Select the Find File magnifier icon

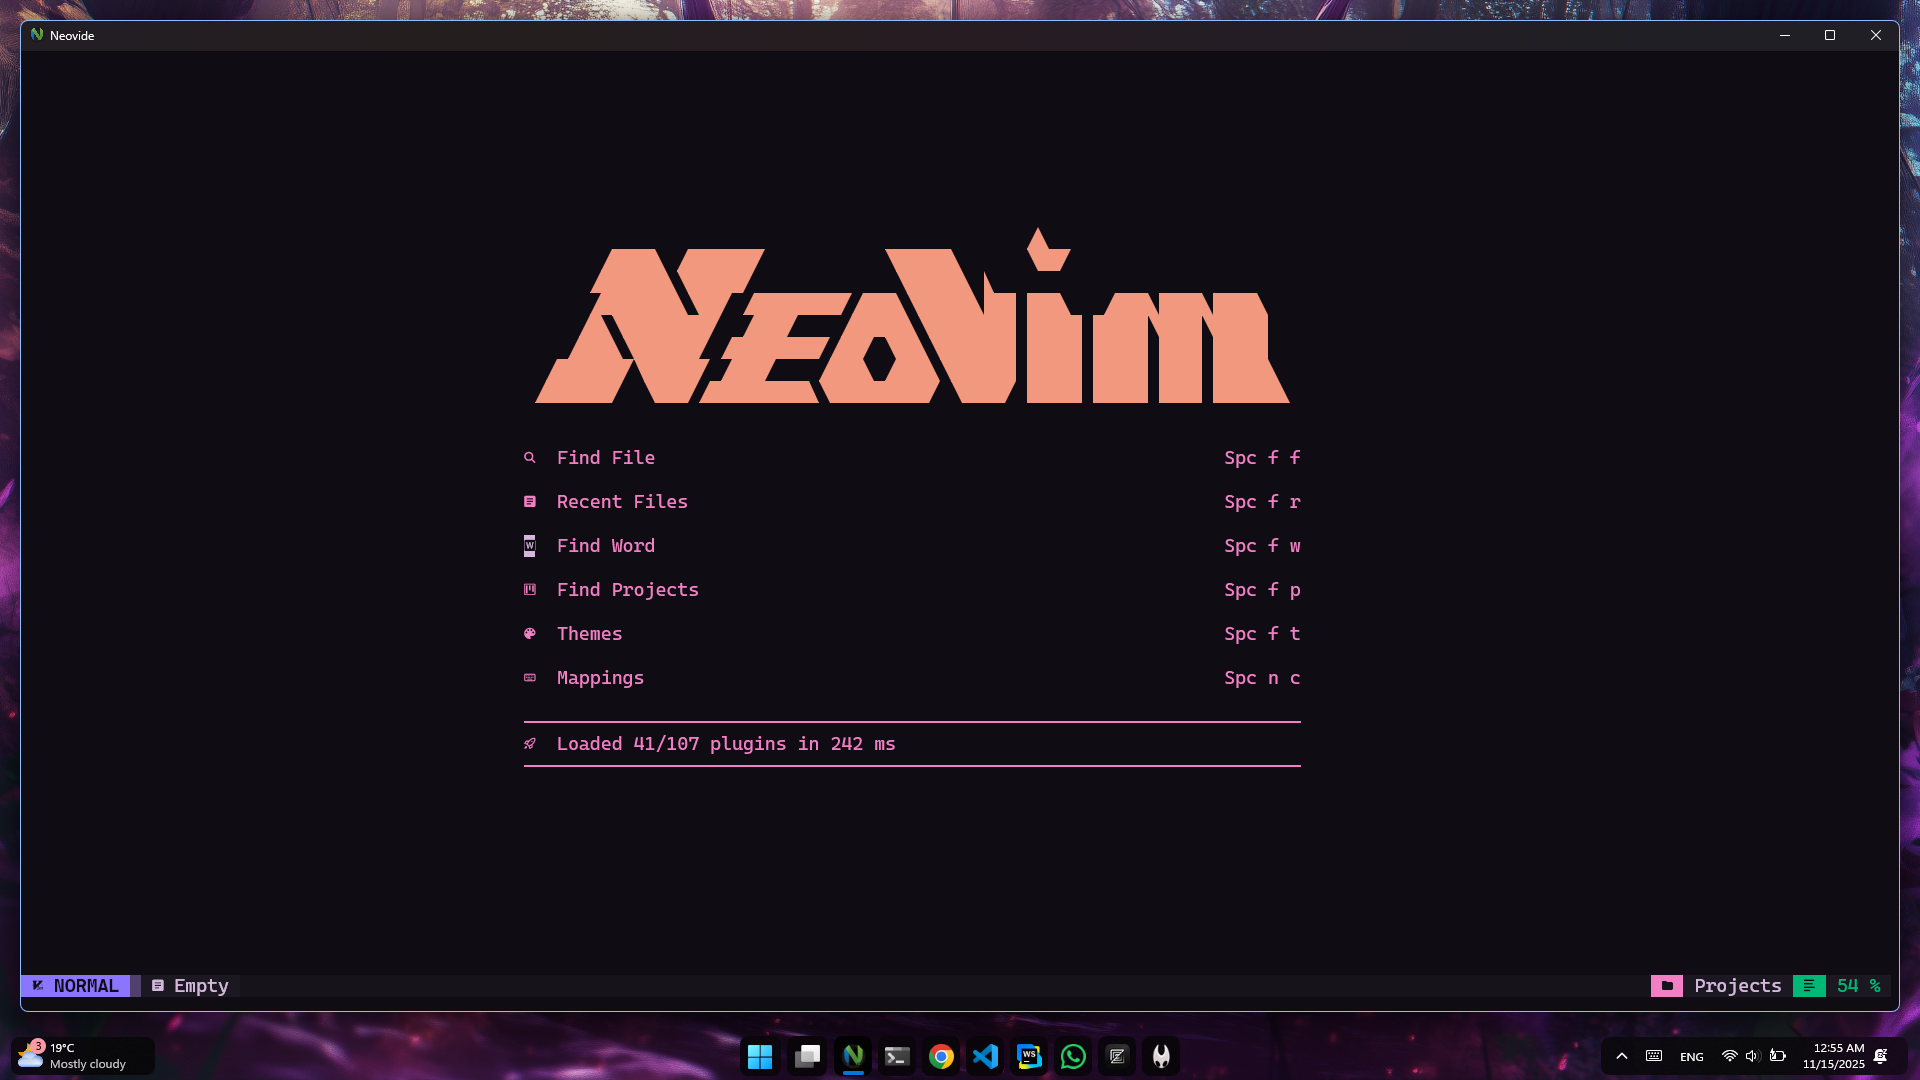coord(530,457)
